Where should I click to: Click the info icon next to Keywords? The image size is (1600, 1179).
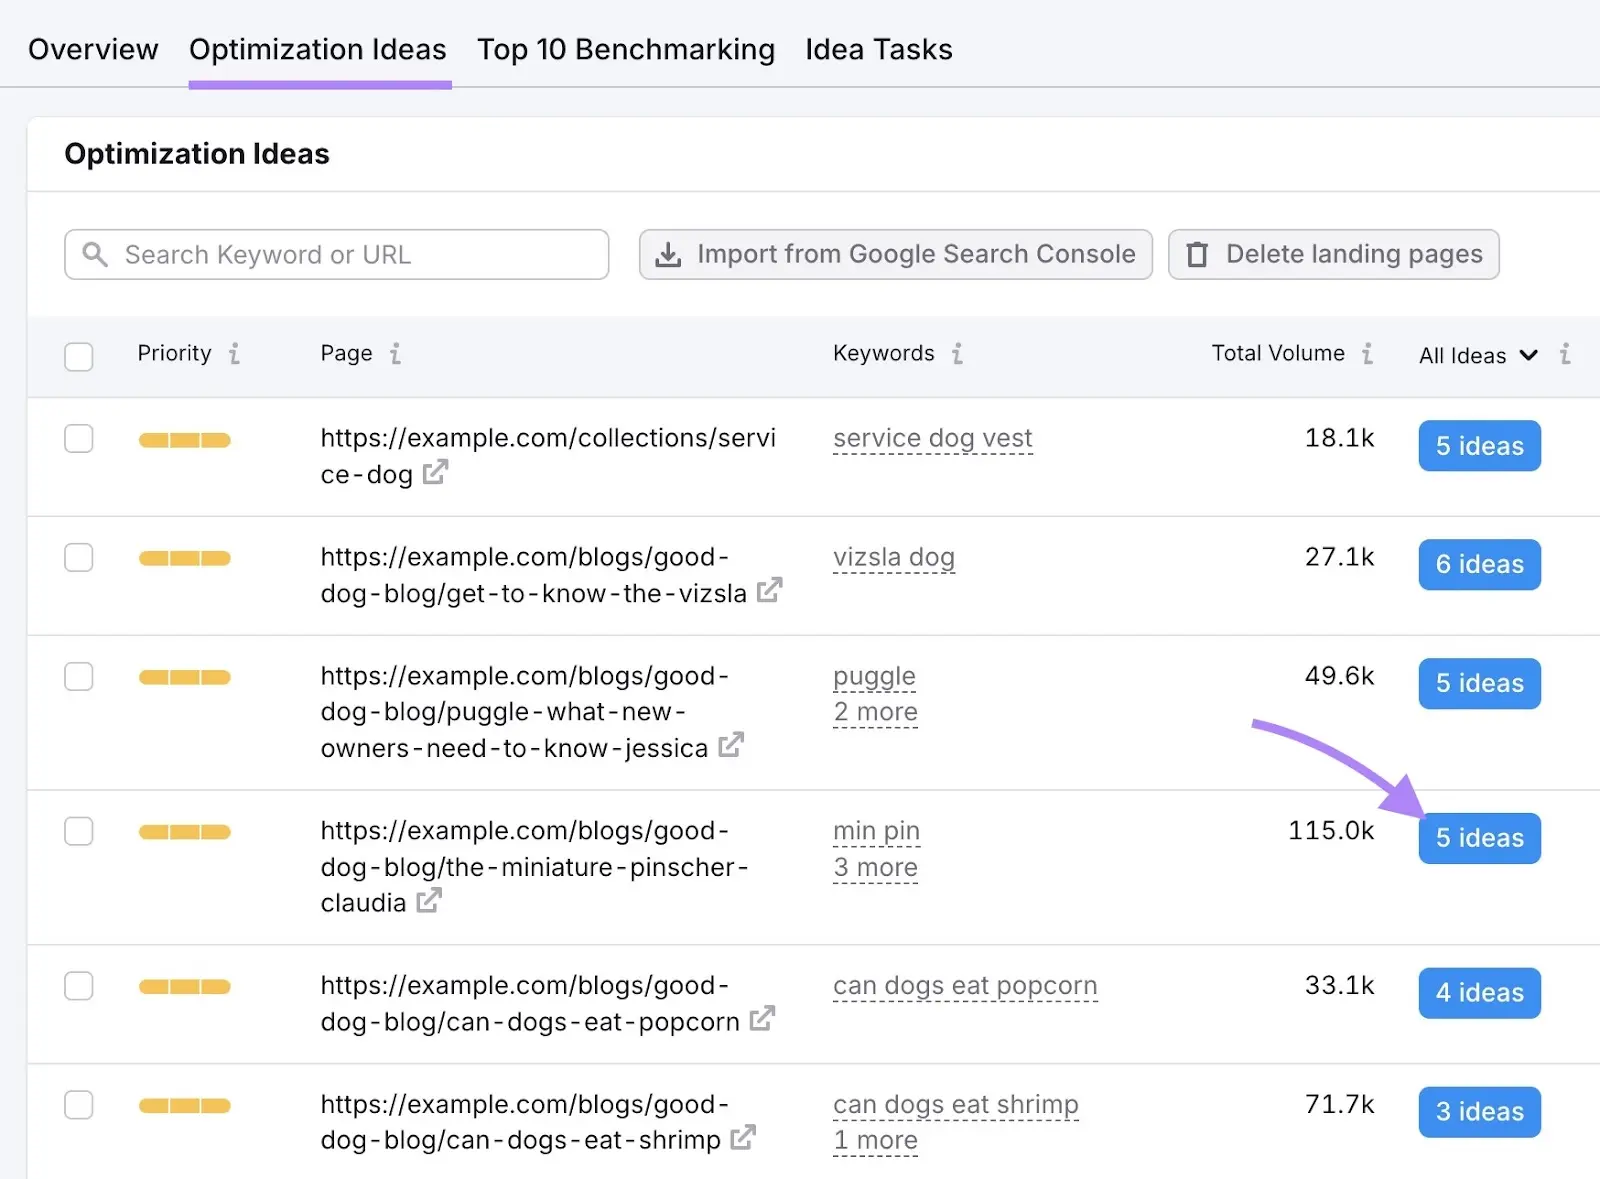958,353
